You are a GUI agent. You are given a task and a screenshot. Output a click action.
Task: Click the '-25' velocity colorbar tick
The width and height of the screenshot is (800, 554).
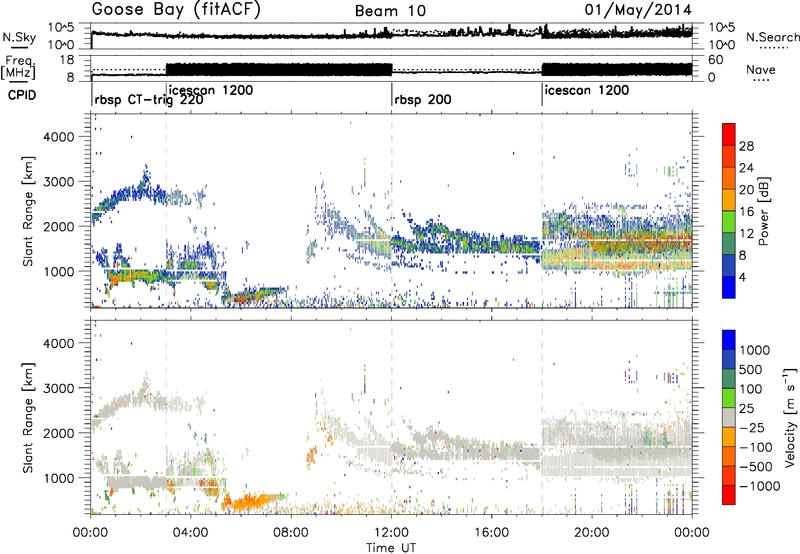click(x=754, y=428)
